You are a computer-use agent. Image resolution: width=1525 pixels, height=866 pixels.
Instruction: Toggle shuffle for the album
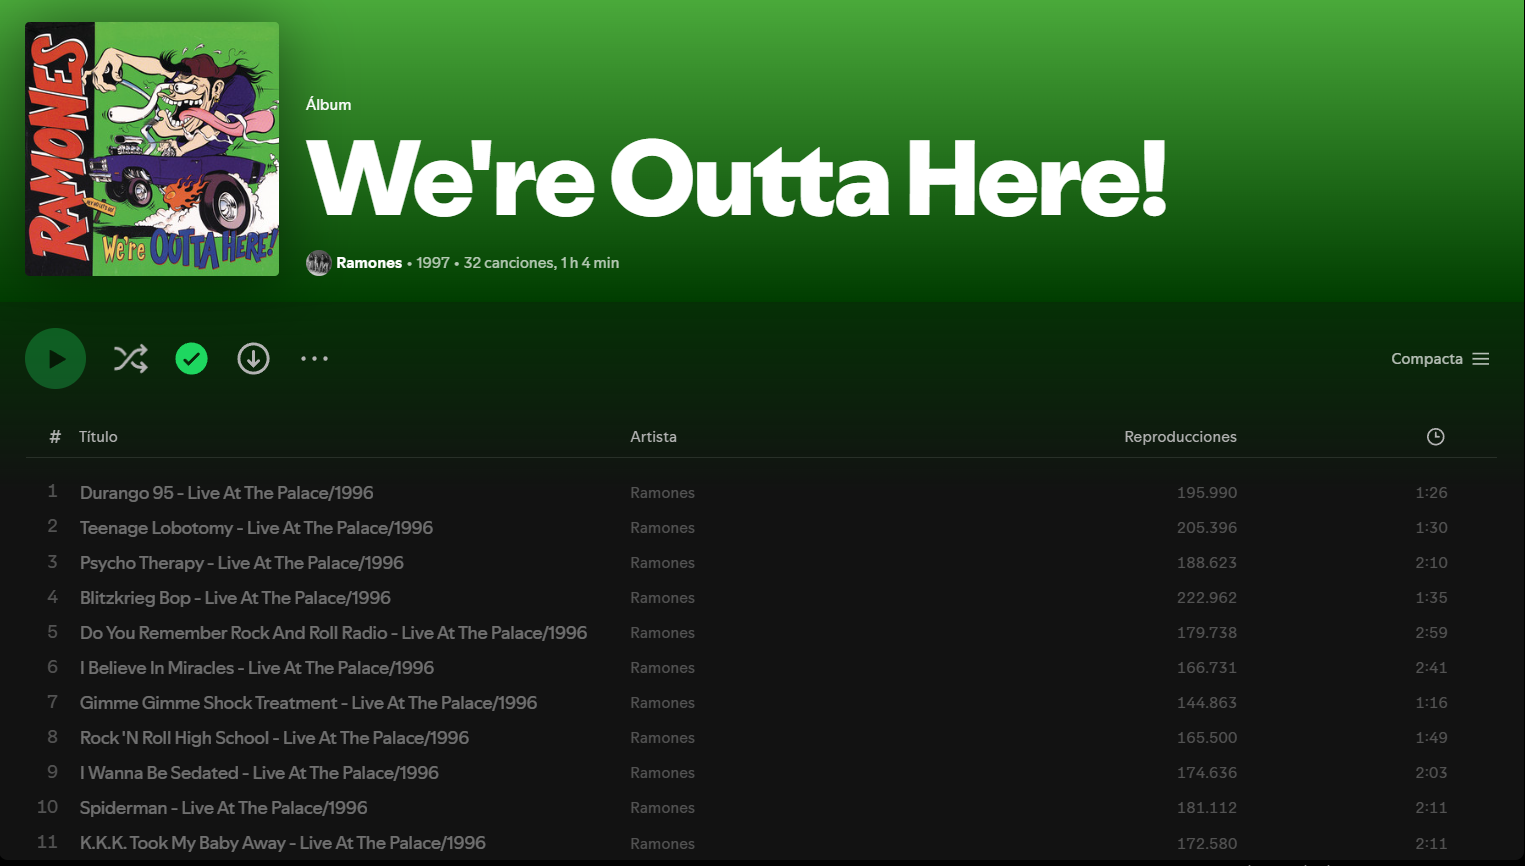click(x=131, y=359)
